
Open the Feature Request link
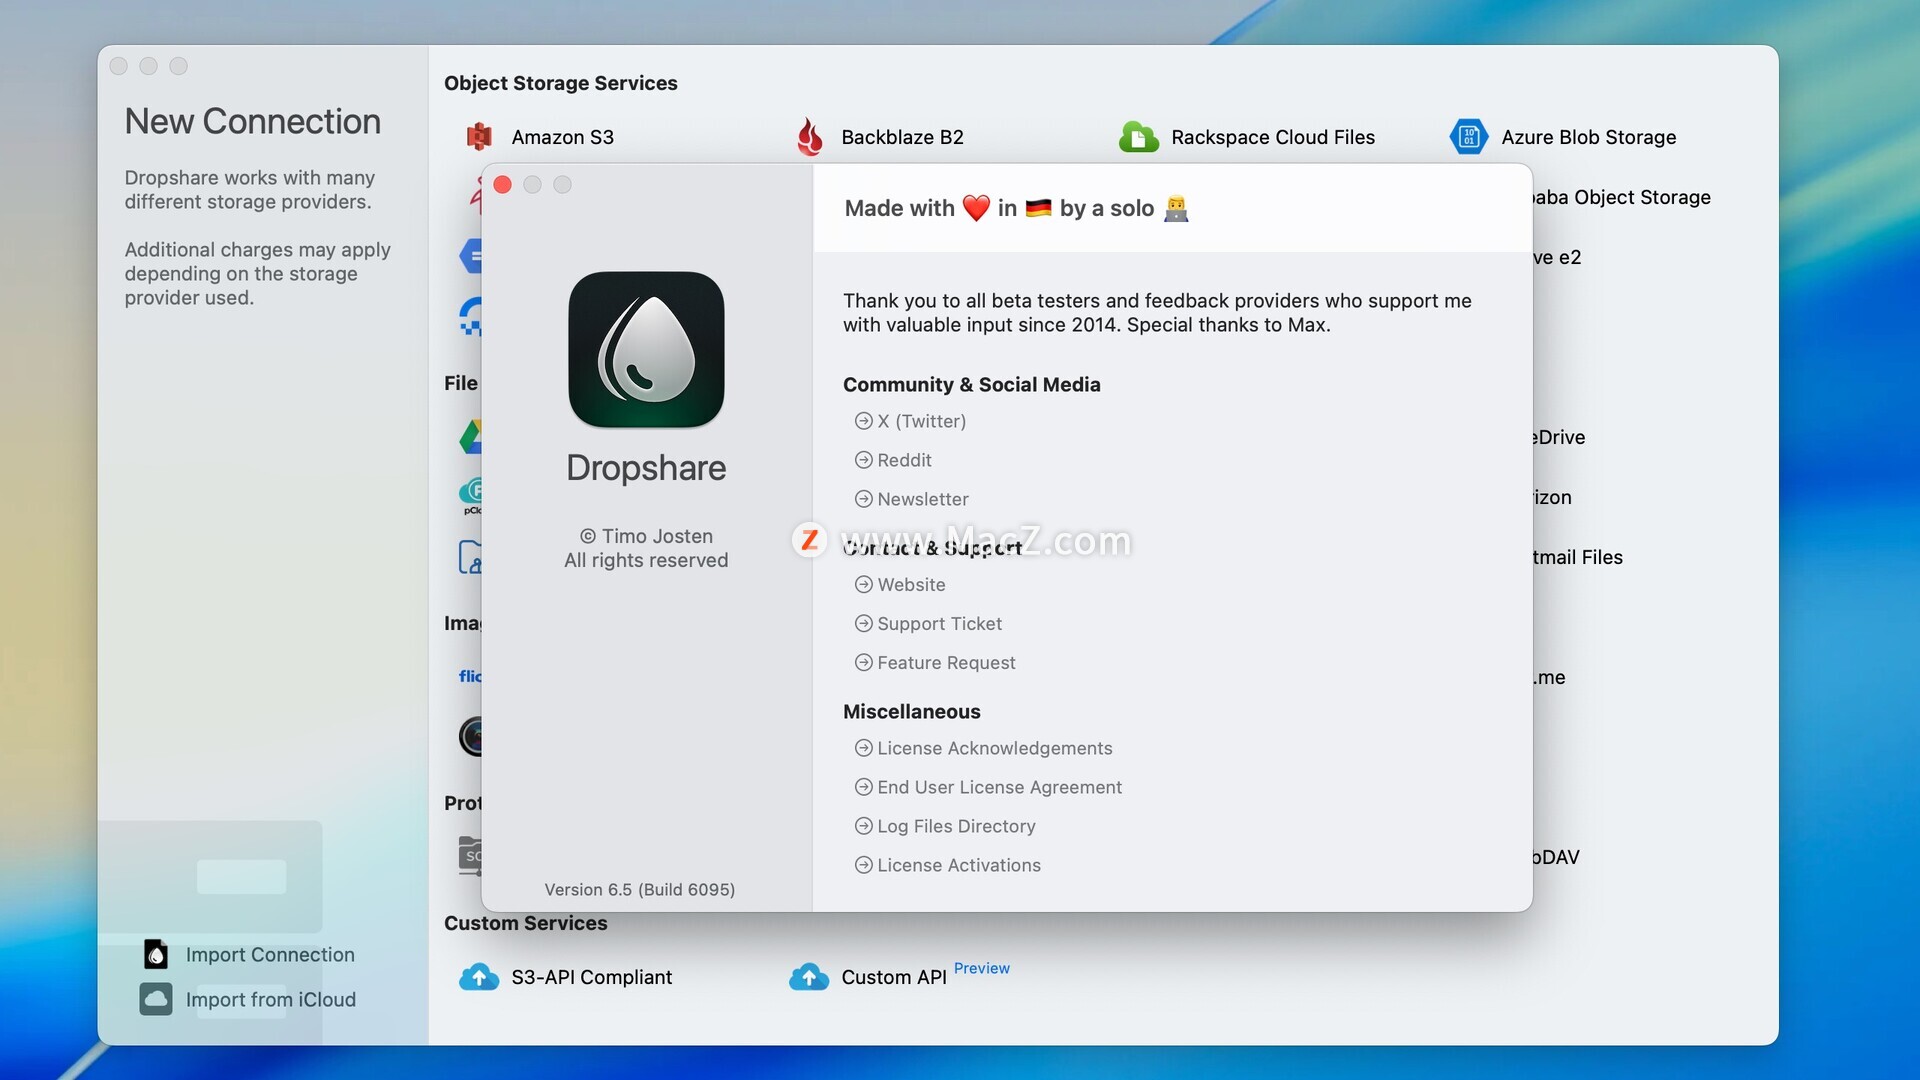(946, 662)
